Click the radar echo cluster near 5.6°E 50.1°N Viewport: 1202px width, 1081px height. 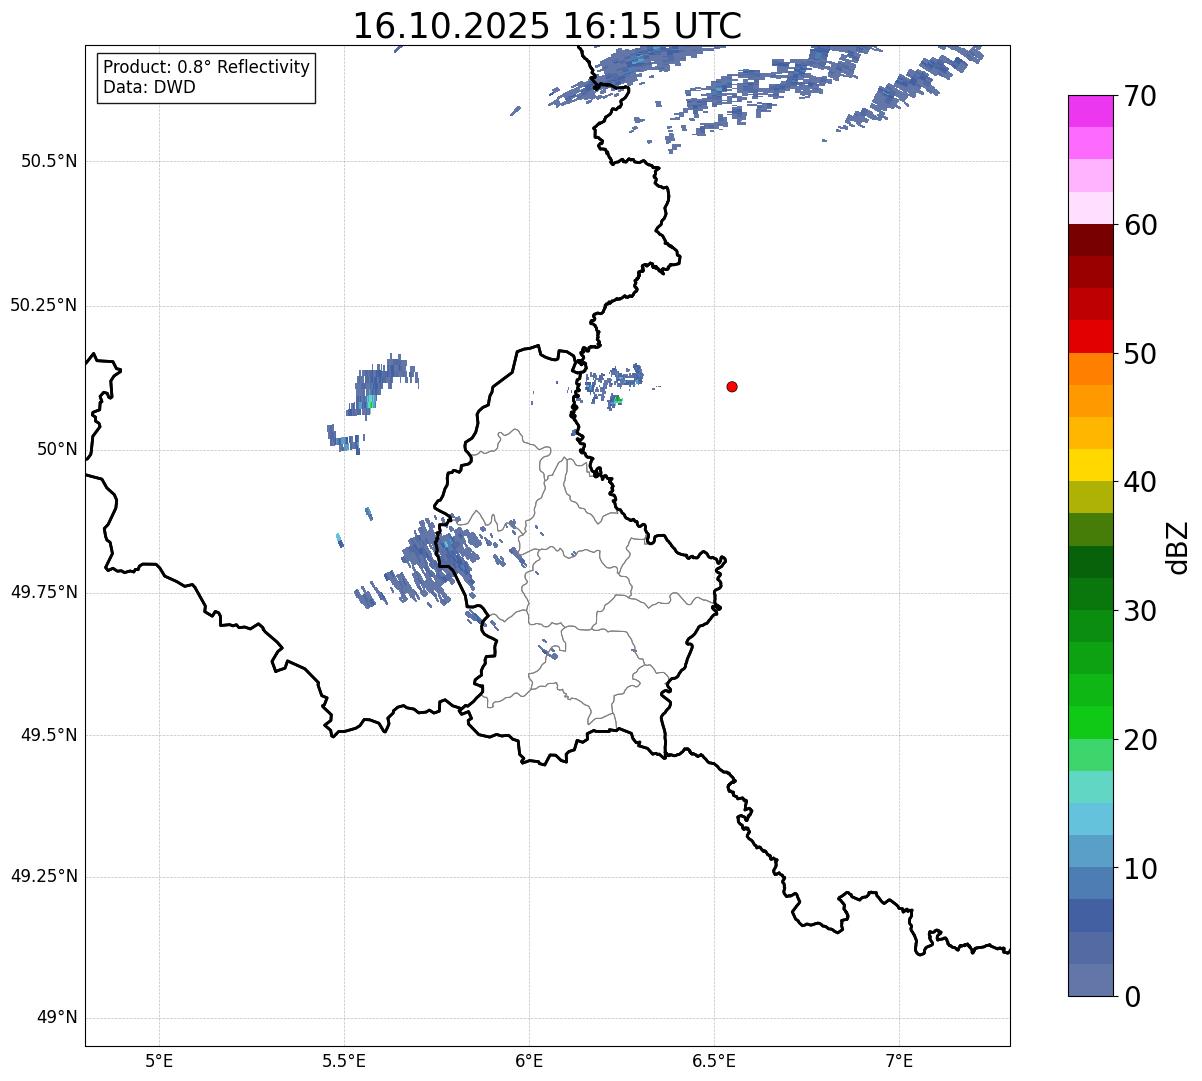[385, 386]
